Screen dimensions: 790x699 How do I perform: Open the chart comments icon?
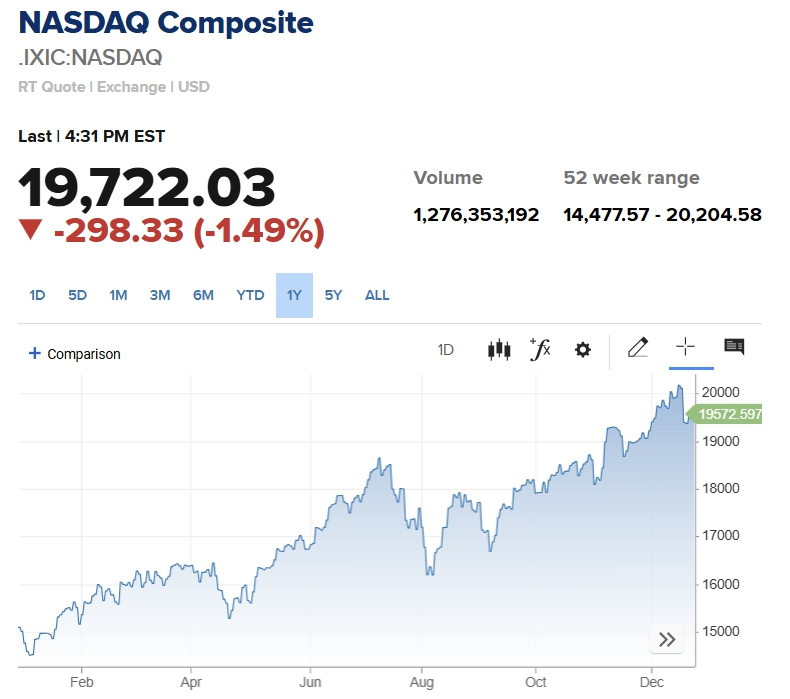click(x=734, y=347)
